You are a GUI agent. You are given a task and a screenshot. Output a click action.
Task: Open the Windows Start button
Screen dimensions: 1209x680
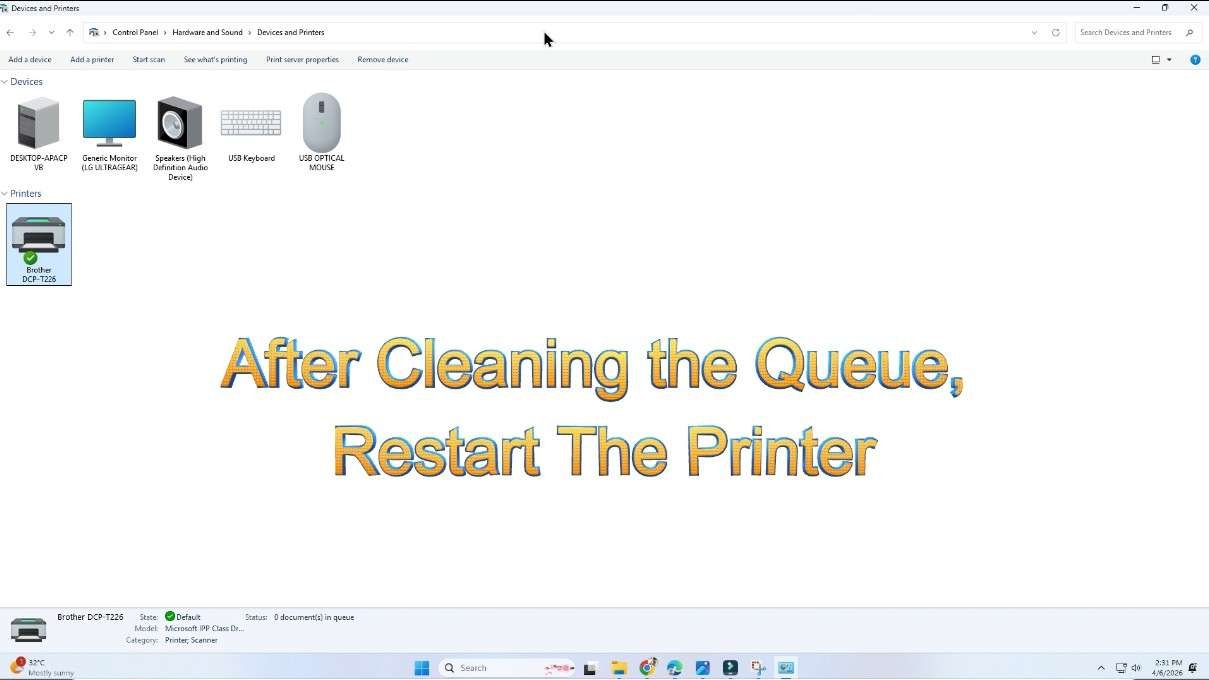click(x=422, y=668)
